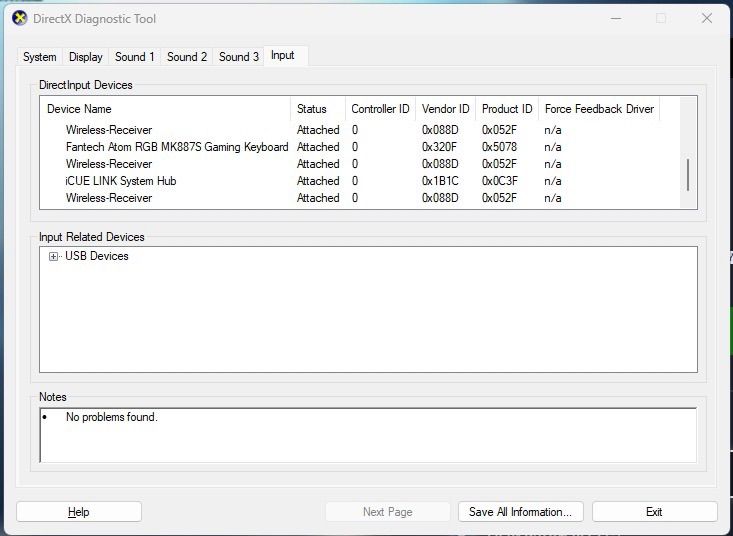Open the Display tab
Image resolution: width=733 pixels, height=536 pixels.
coord(86,57)
